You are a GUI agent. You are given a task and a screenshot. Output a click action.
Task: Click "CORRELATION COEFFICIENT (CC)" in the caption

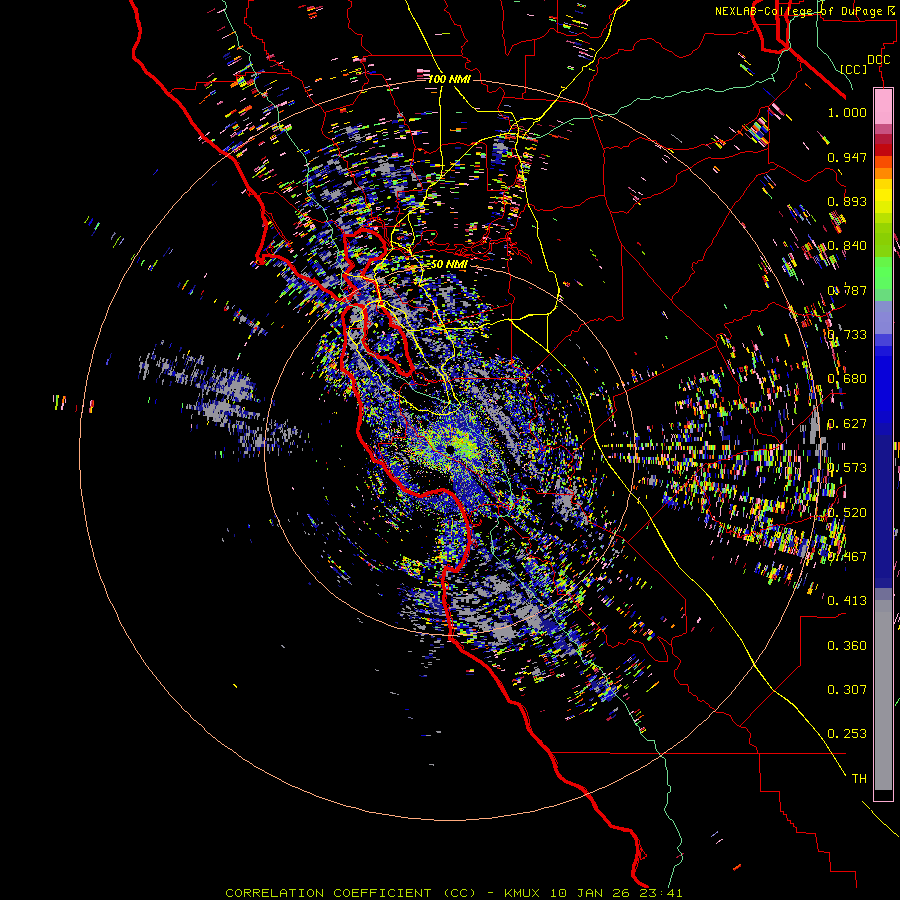click(x=350, y=893)
